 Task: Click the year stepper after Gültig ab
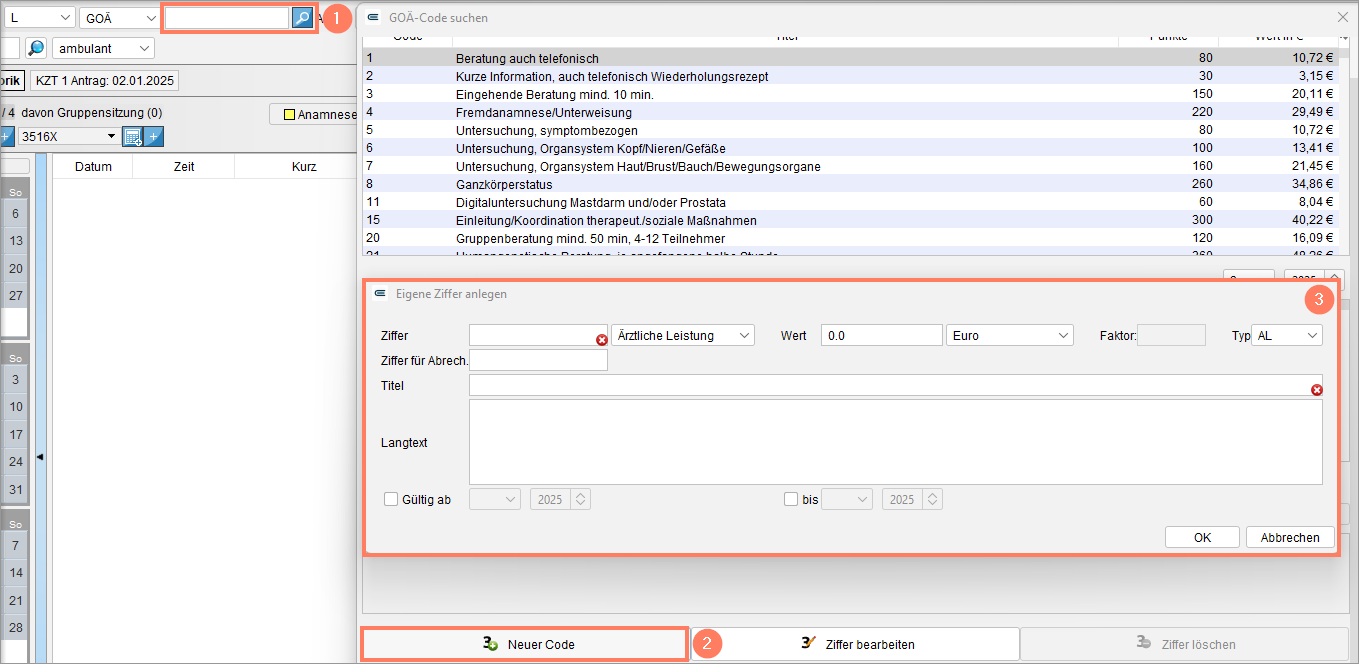tap(581, 499)
